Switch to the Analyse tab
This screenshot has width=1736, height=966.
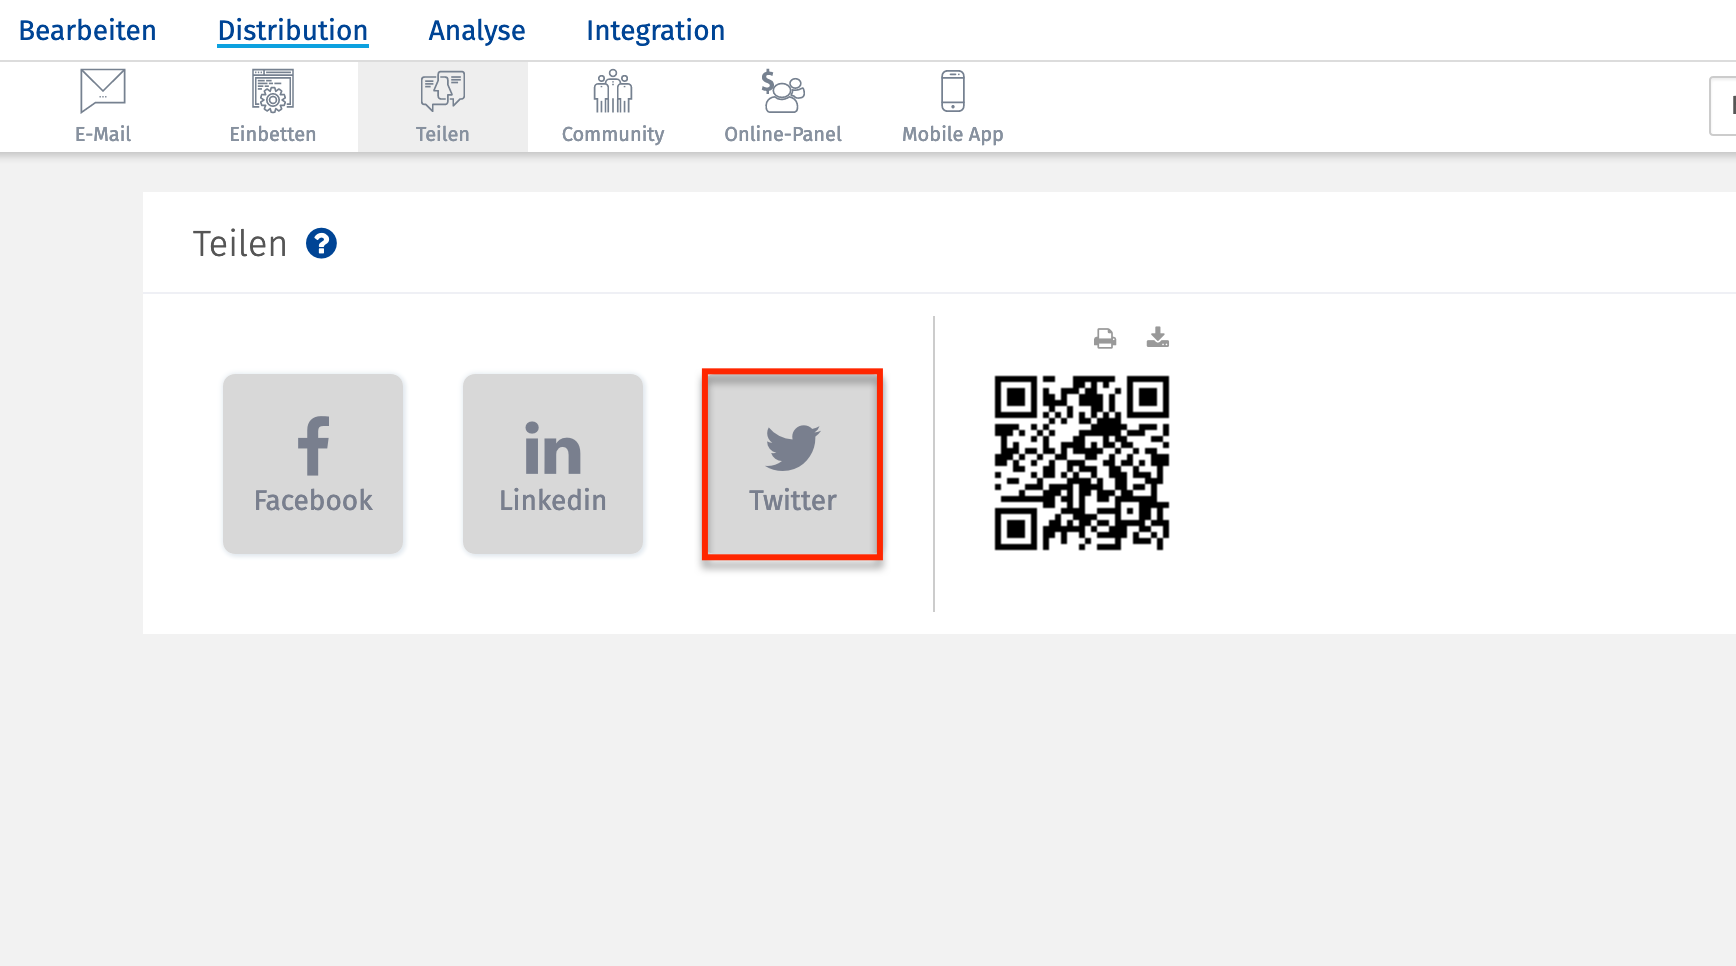(477, 29)
